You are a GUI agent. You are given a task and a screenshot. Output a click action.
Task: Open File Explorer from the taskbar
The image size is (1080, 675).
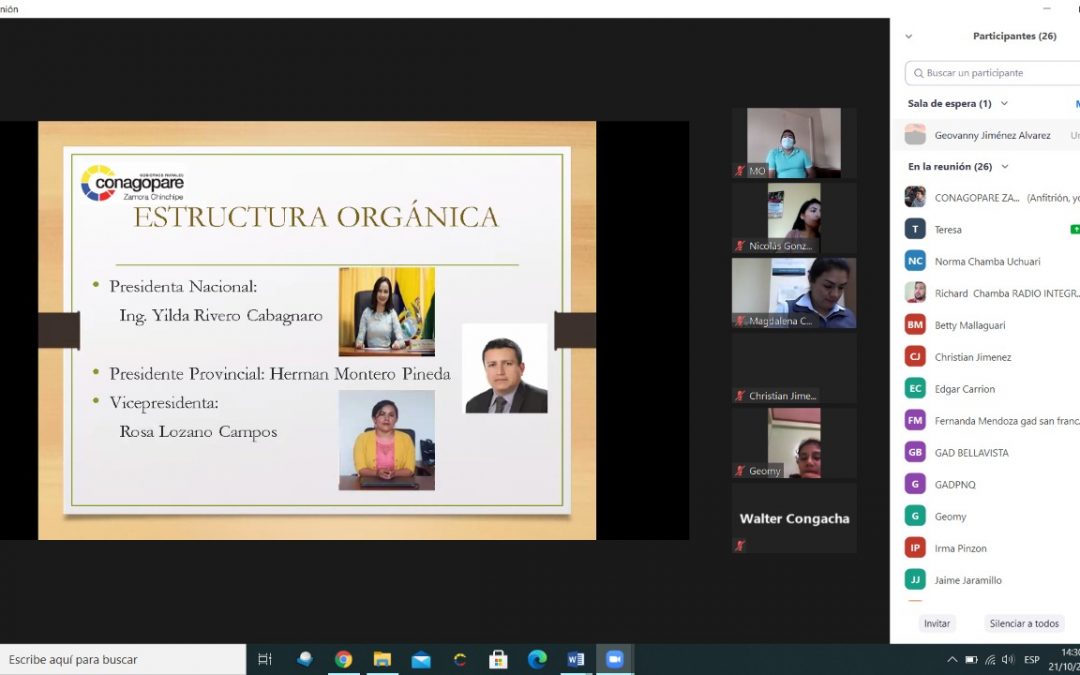382,659
